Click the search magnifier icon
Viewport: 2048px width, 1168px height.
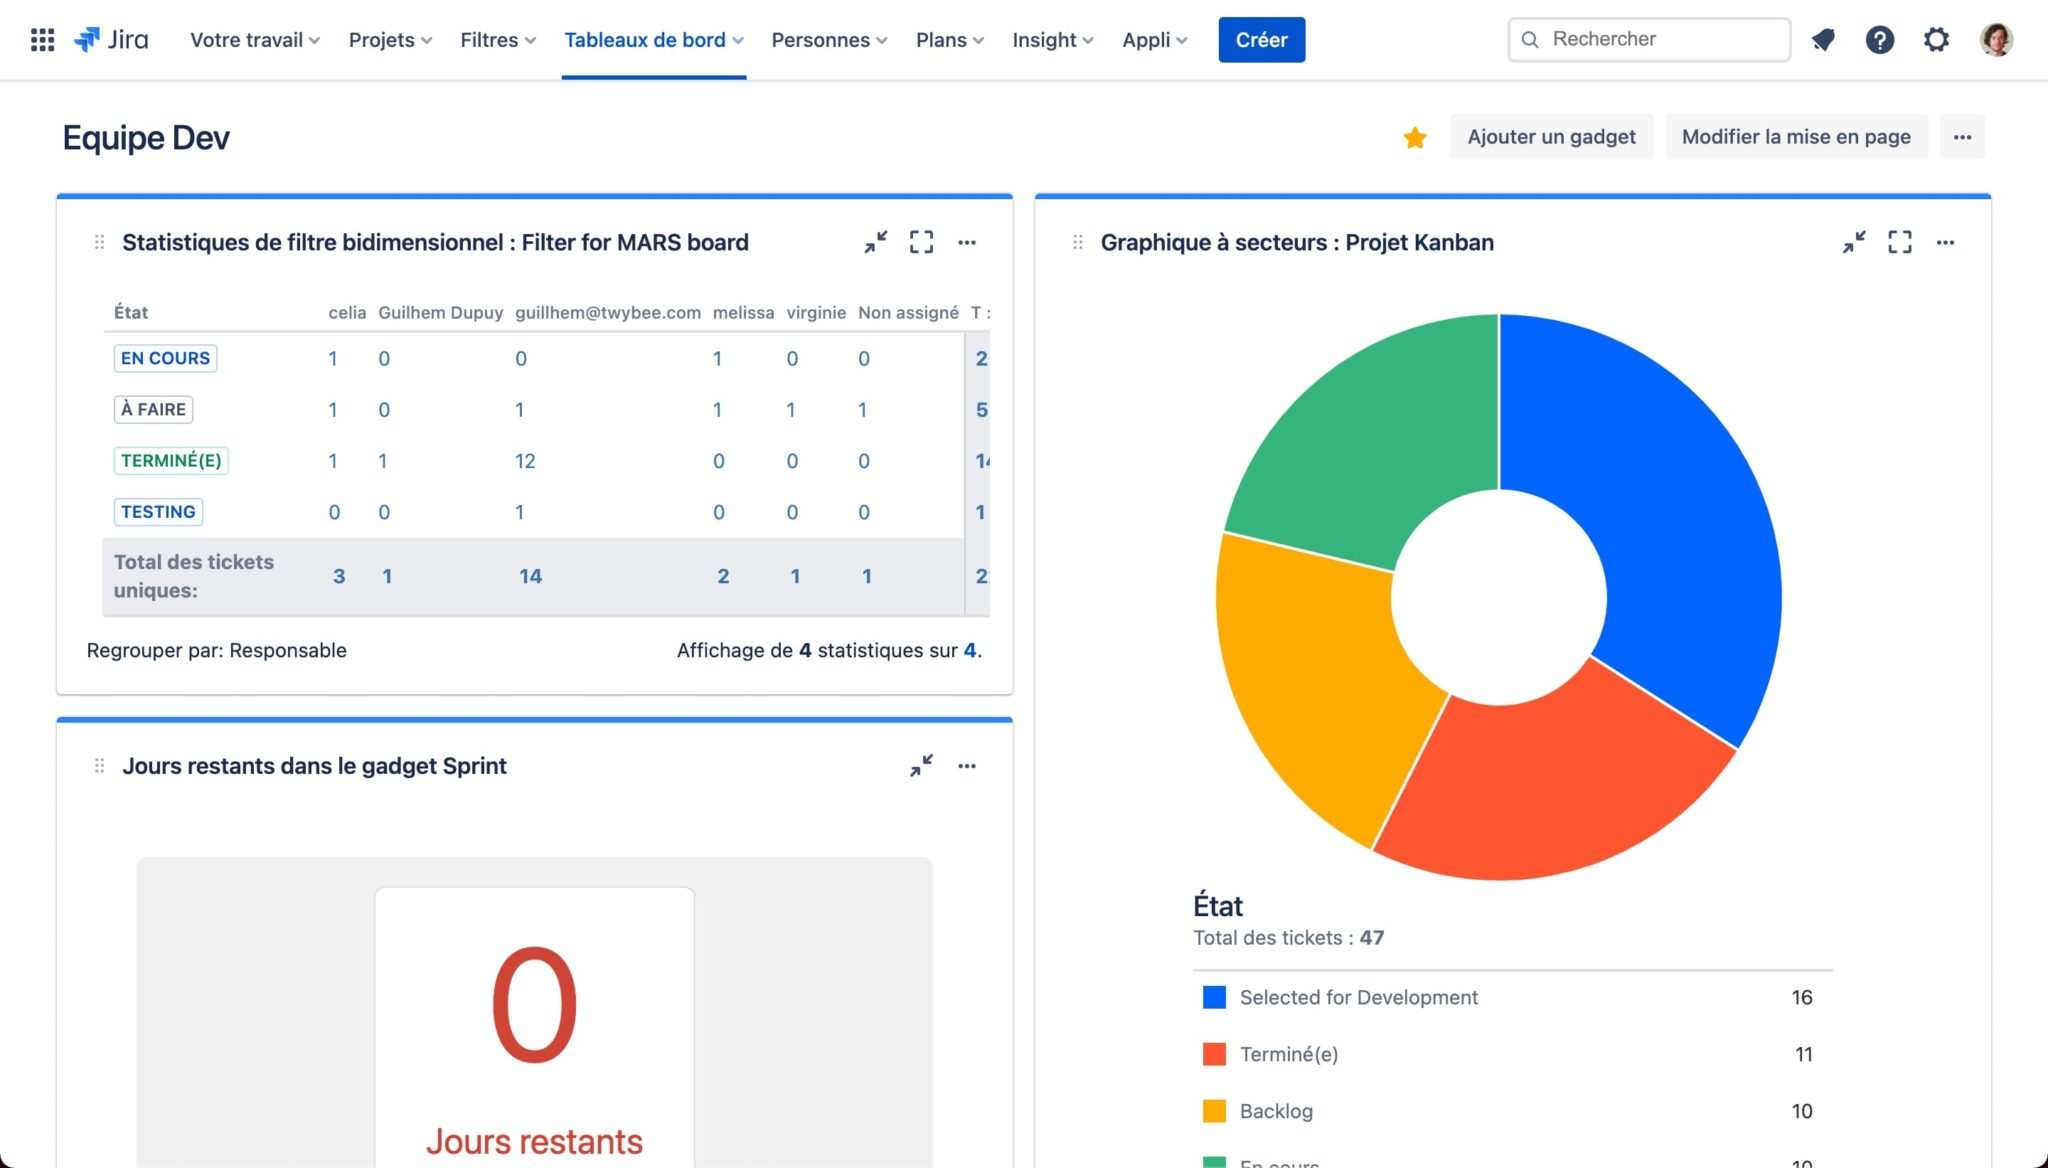(1530, 40)
